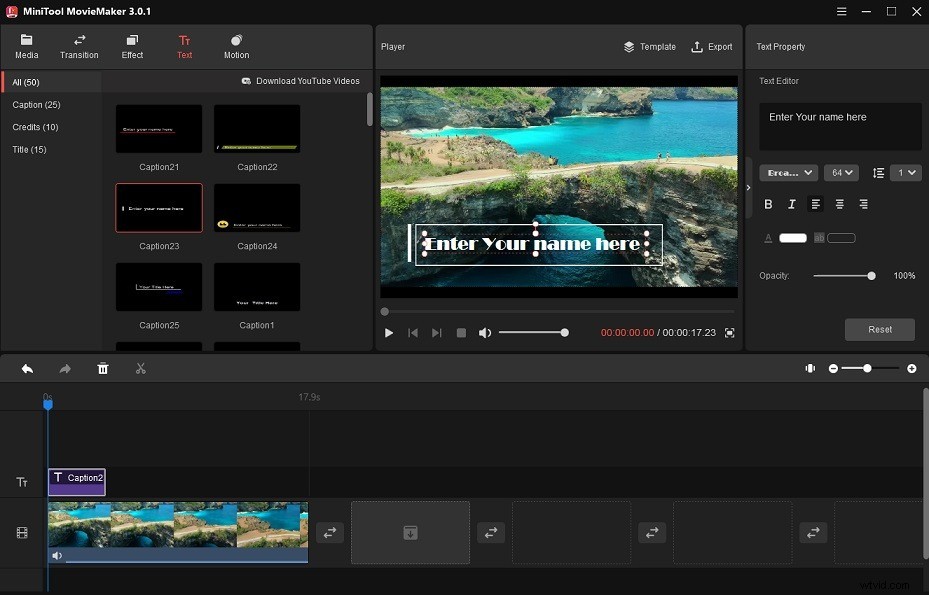Screen dimensions: 929x595
Task: Adjust the text Opacity slider
Action: tap(870, 276)
